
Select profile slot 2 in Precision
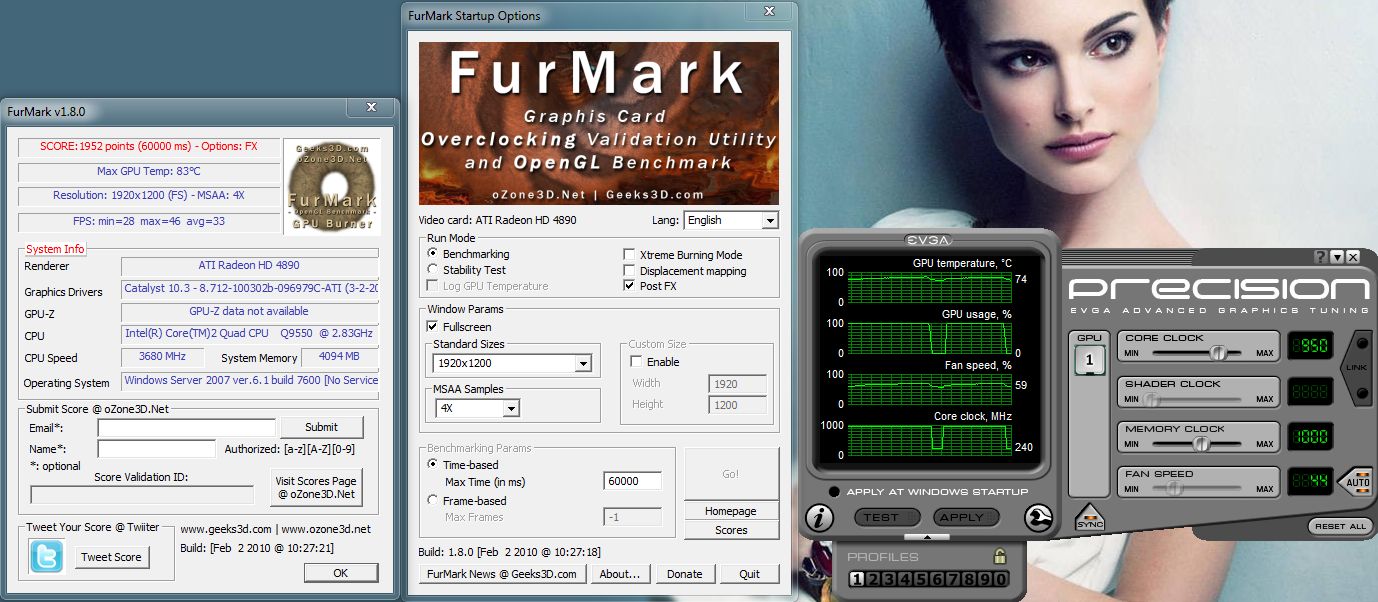click(x=872, y=579)
